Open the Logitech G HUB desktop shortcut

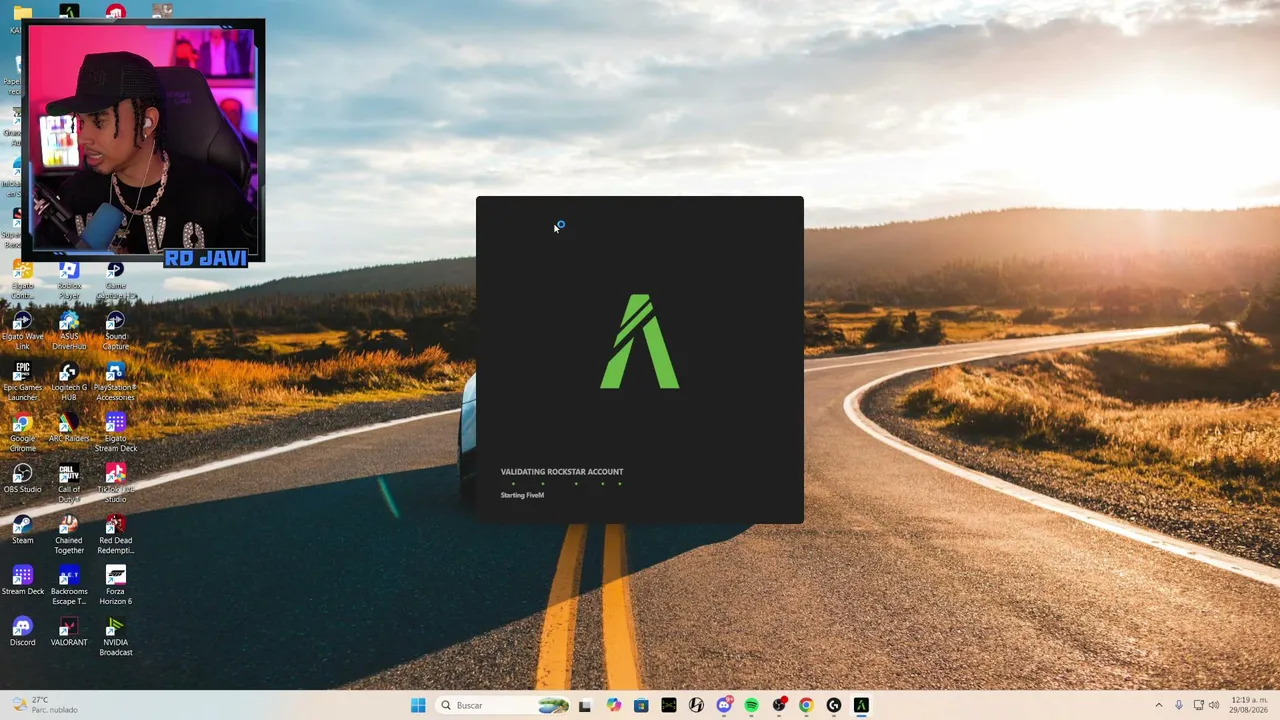coord(69,383)
